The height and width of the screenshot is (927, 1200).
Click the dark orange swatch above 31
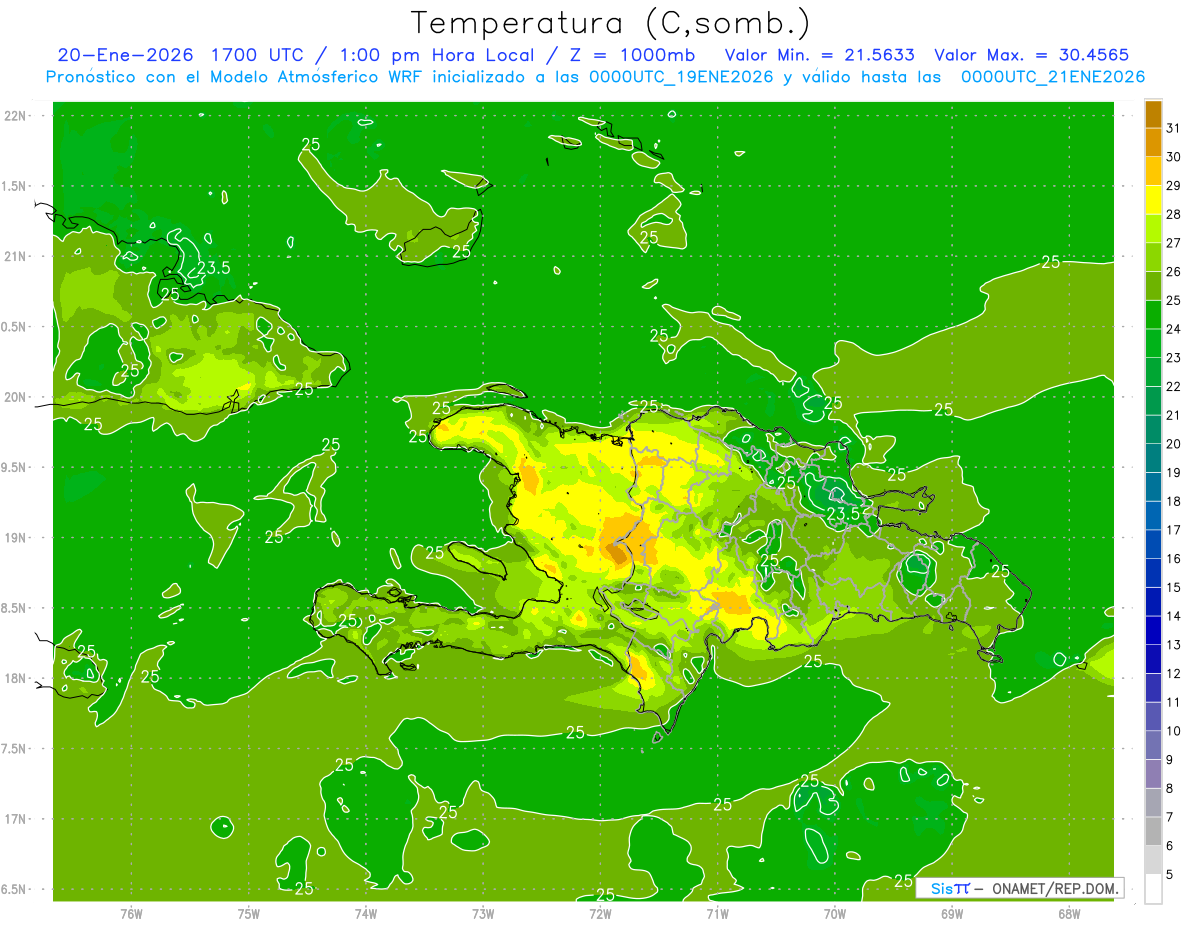coord(1153,114)
